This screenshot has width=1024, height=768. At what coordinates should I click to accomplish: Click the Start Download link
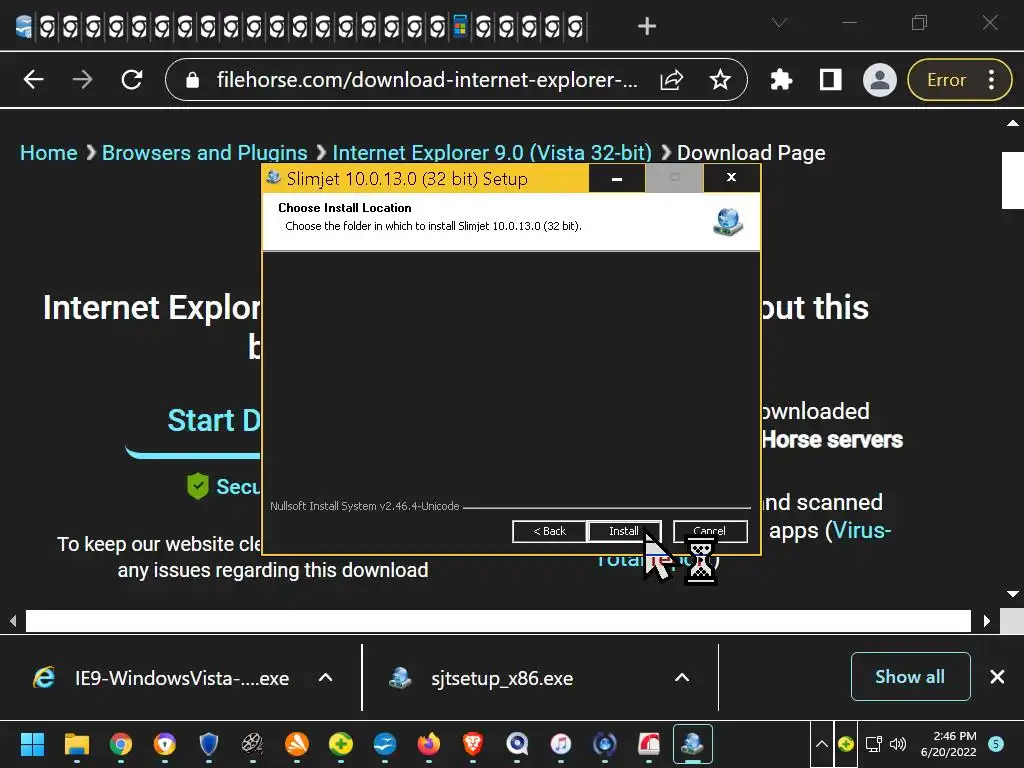tap(214, 420)
